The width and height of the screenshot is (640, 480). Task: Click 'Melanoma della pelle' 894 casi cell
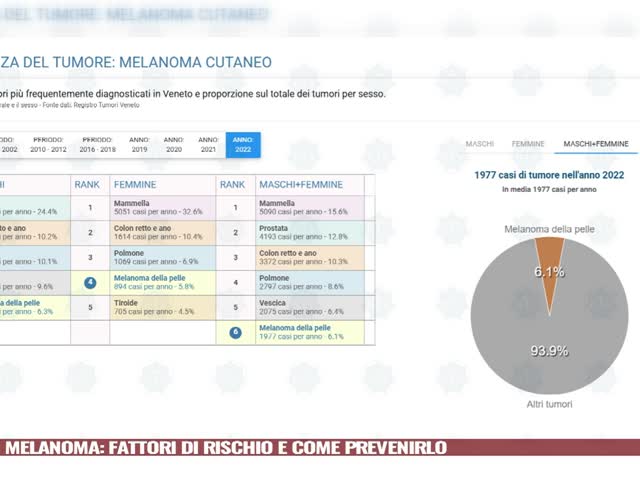coord(162,282)
